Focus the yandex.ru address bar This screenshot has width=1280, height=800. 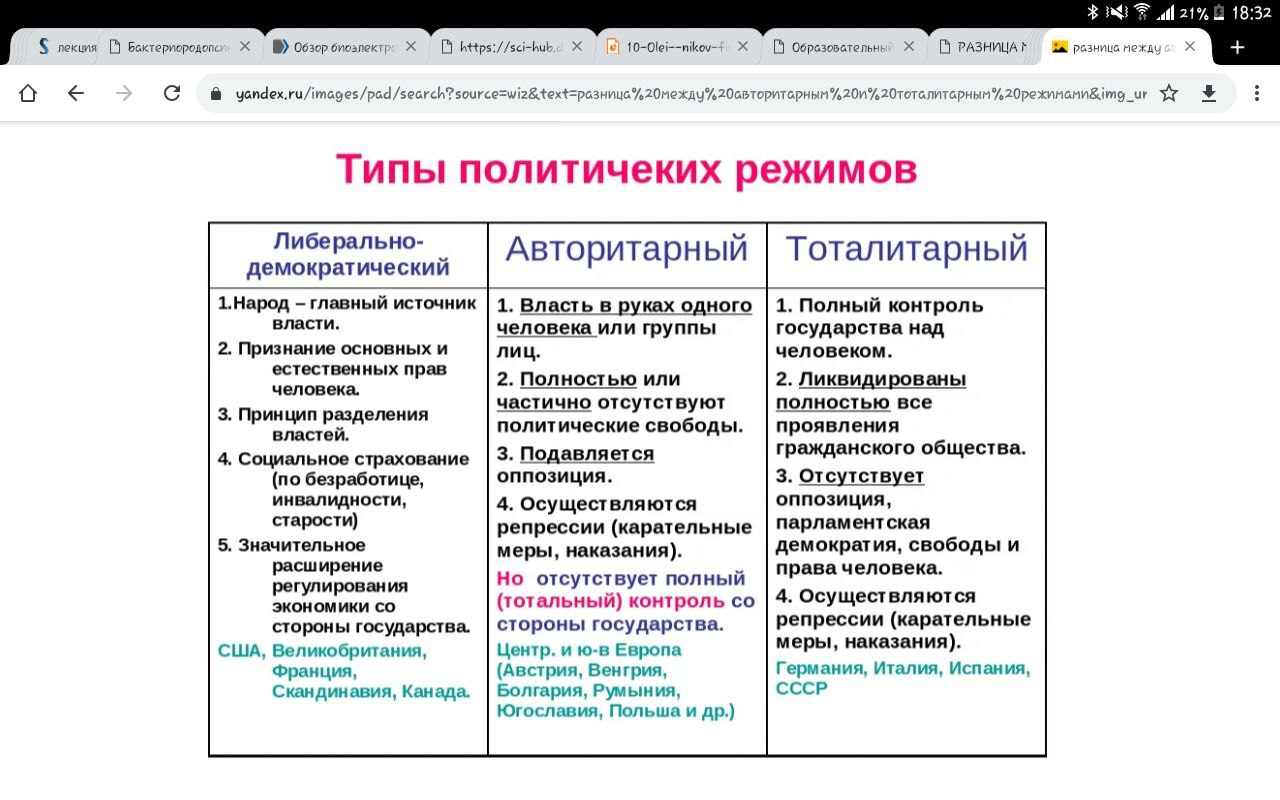coord(690,94)
